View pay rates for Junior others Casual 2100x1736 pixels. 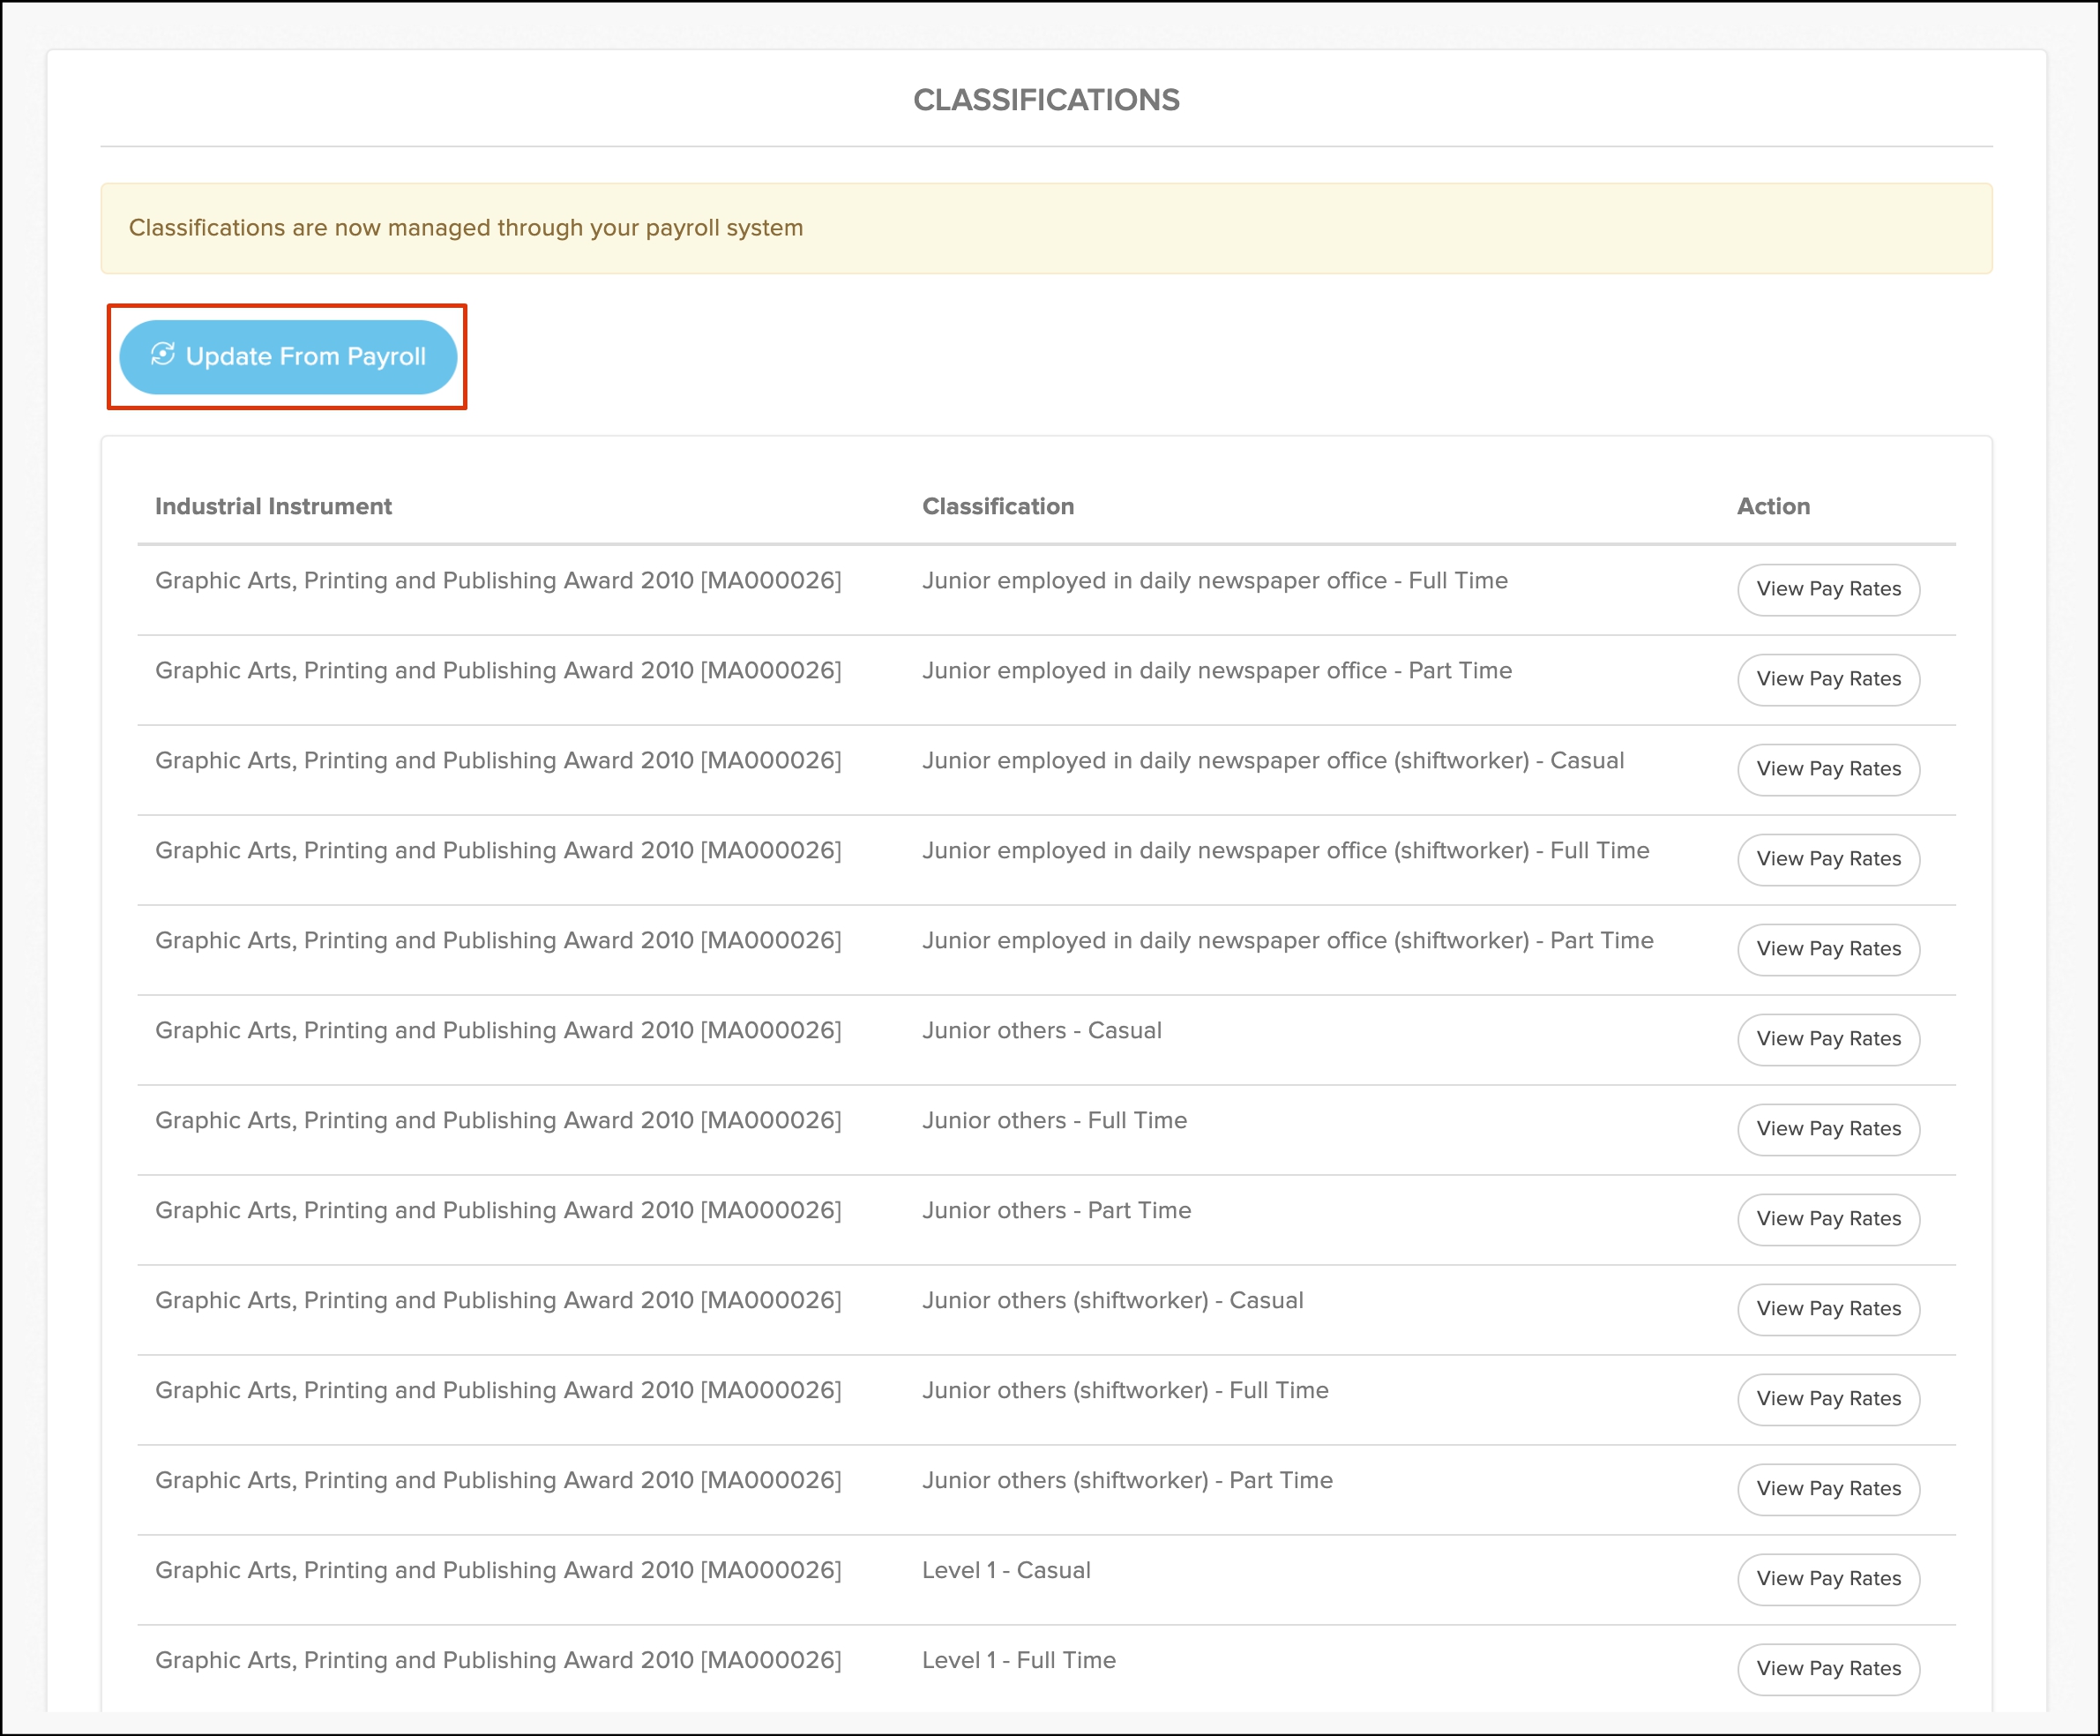[x=1827, y=1039]
